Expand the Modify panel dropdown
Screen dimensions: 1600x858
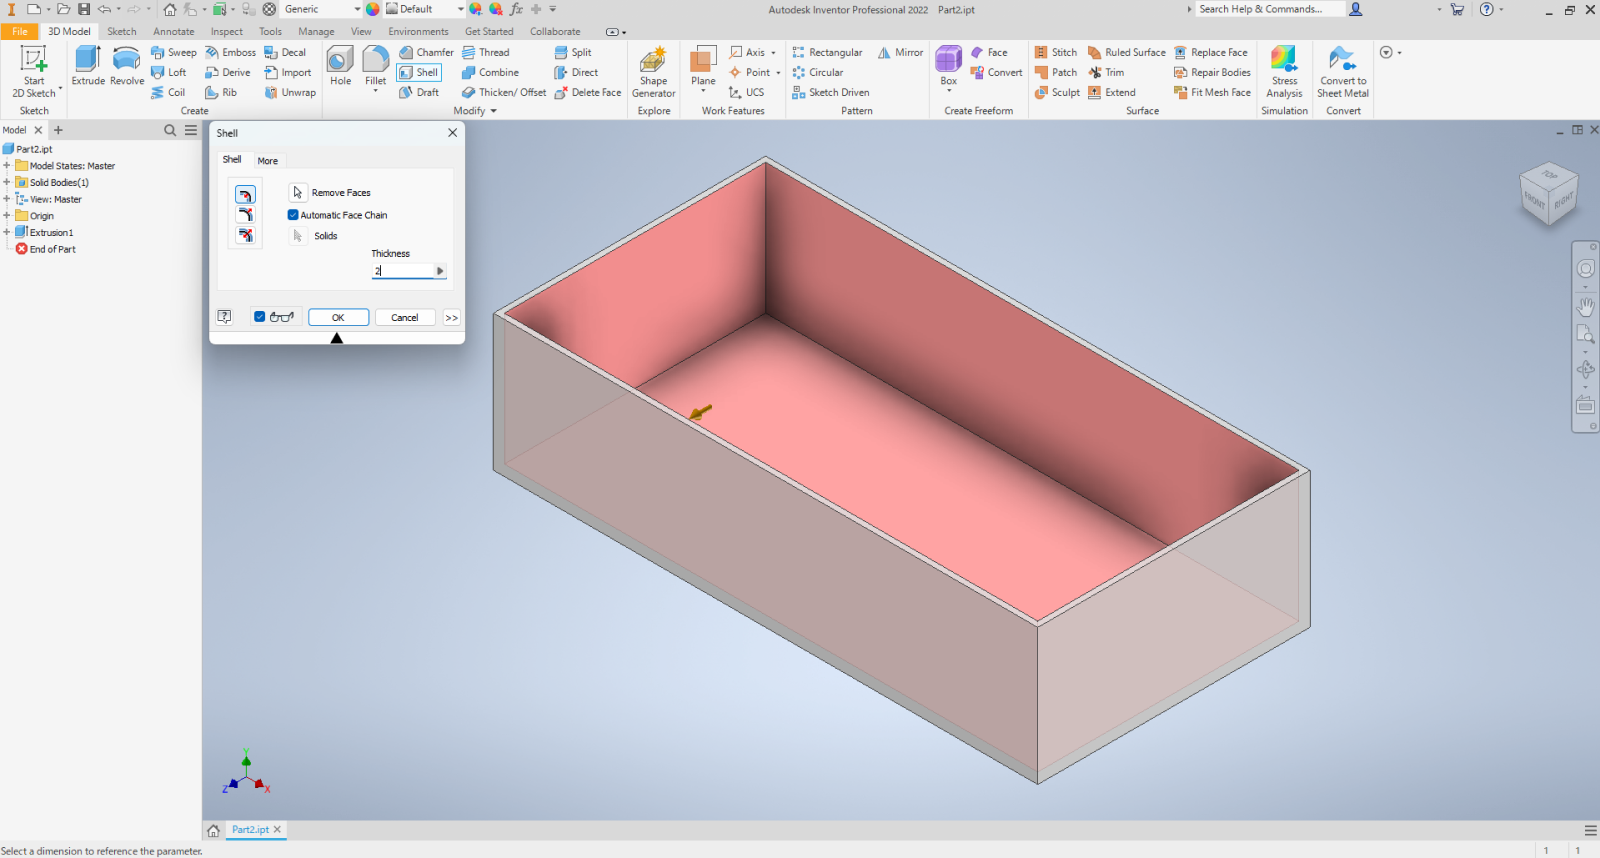coord(493,111)
